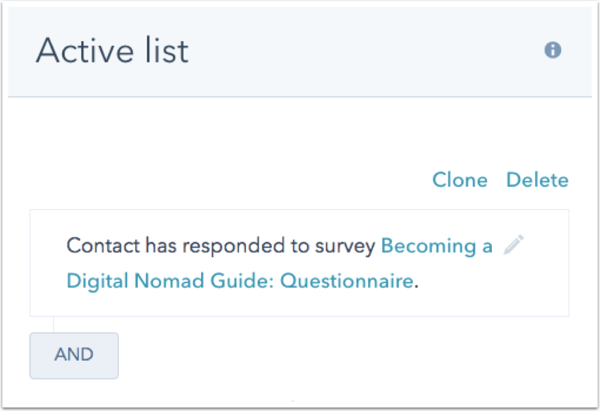Open the tooltip icon in the header
The width and height of the screenshot is (600, 411).
pyautogui.click(x=552, y=50)
